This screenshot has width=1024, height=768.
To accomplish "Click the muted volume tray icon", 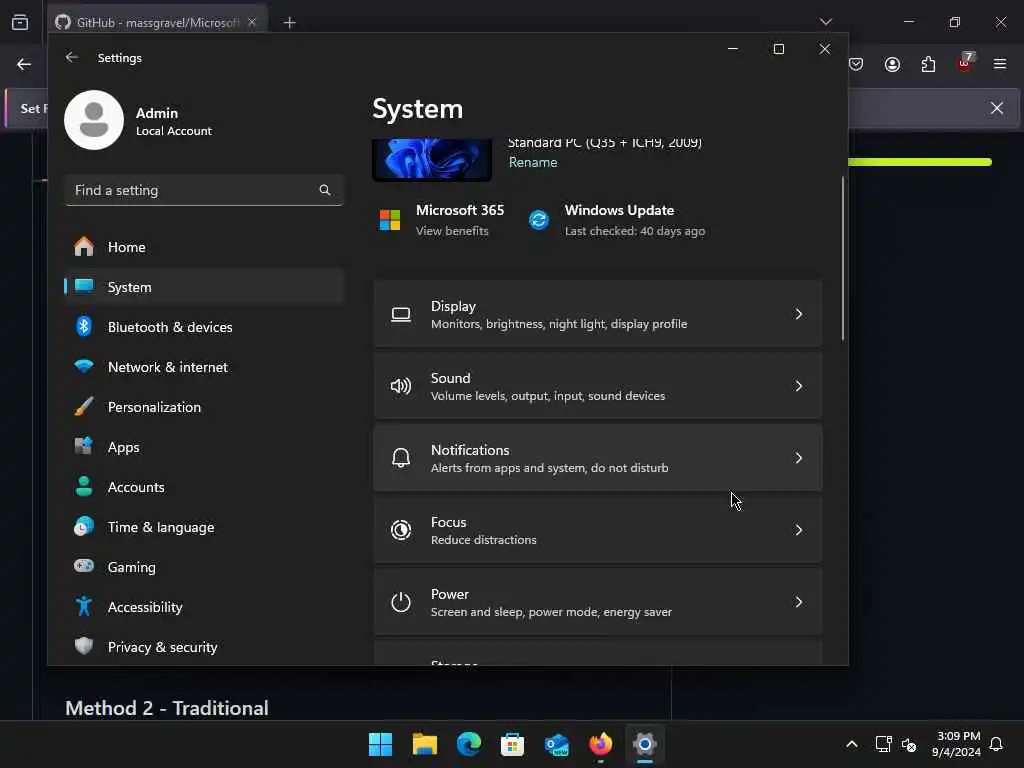I will (909, 744).
